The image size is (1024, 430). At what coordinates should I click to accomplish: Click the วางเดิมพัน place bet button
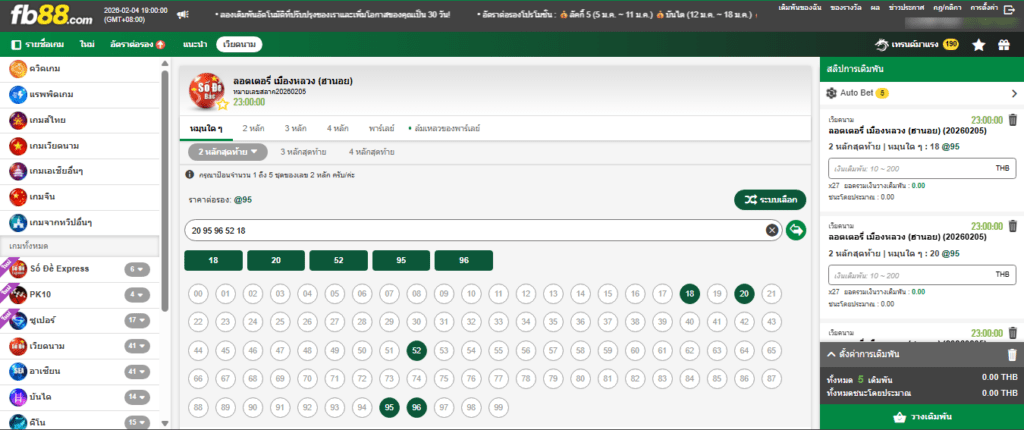tap(921, 417)
